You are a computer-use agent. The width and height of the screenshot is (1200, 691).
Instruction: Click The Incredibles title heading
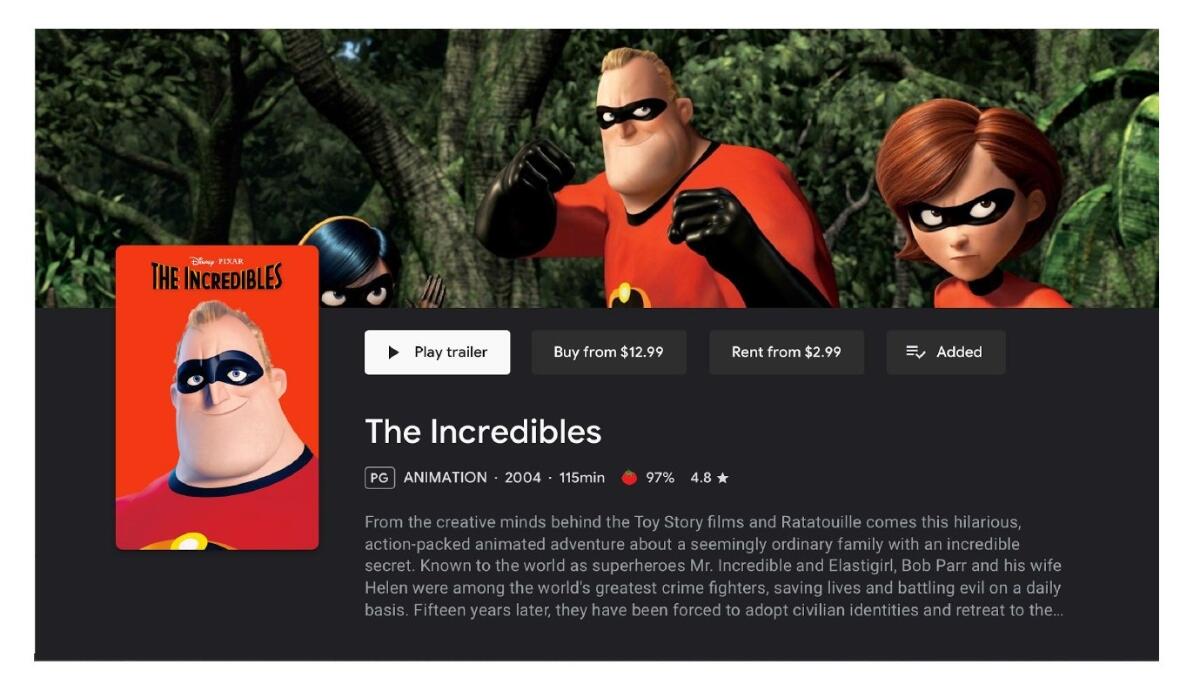483,431
